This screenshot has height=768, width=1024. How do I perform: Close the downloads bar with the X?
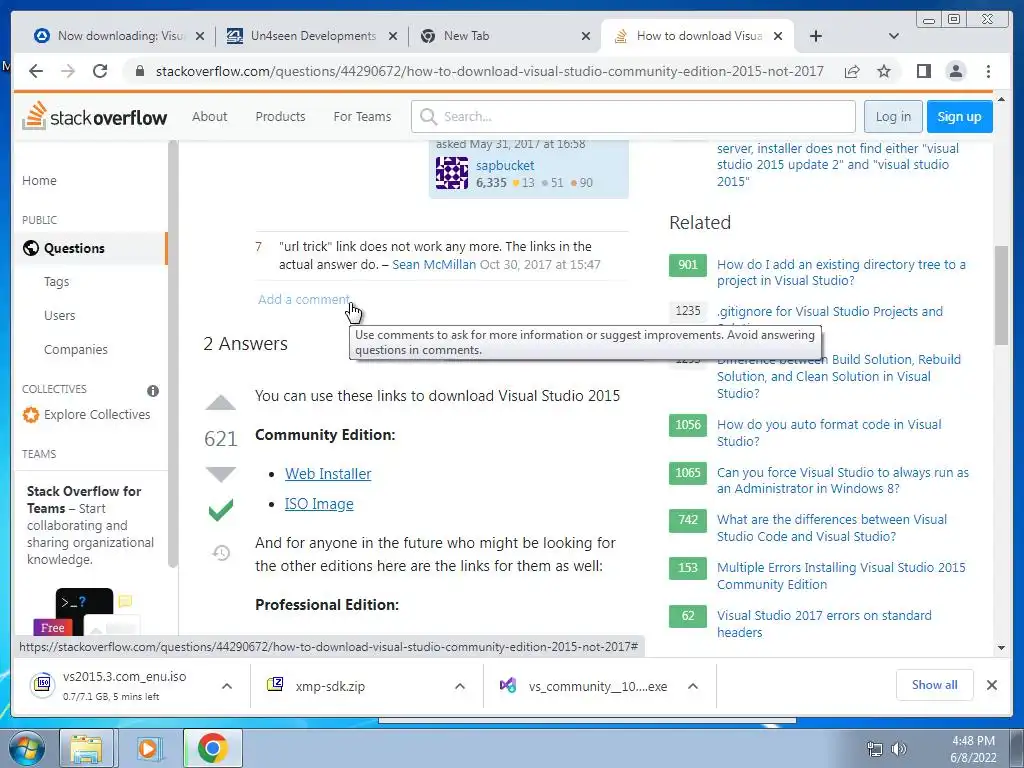point(991,685)
